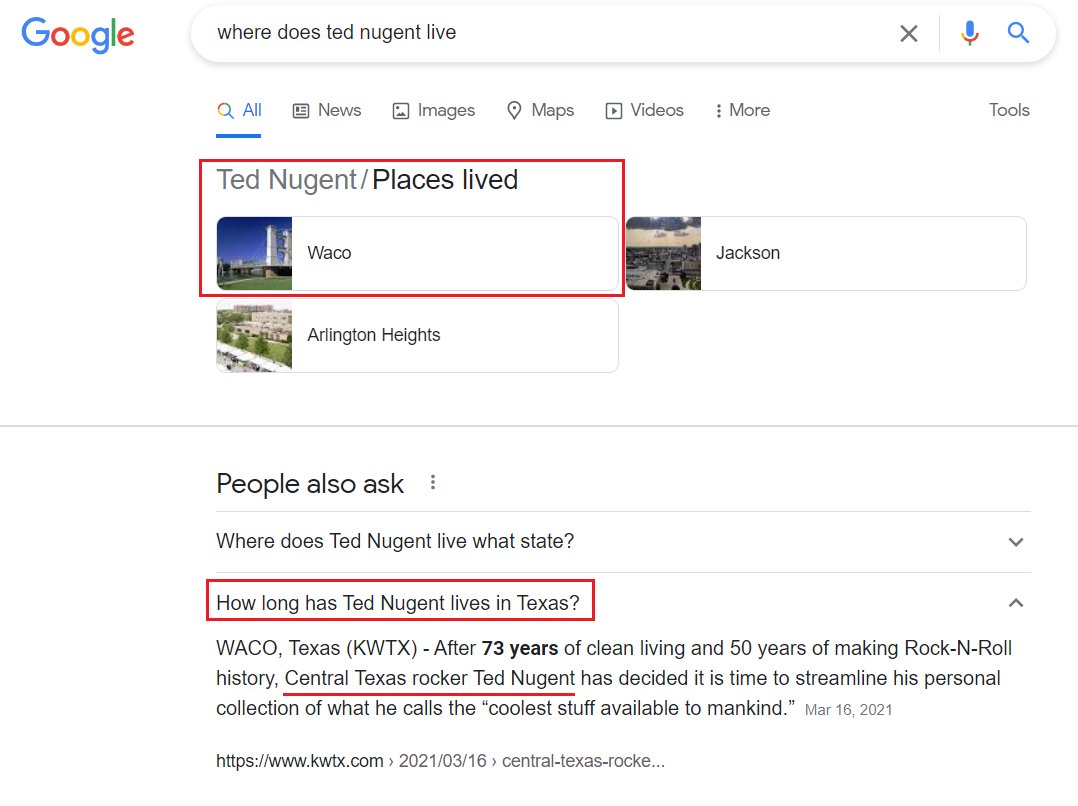
Task: Click the Arlington Heights thumbnail
Action: click(x=254, y=336)
